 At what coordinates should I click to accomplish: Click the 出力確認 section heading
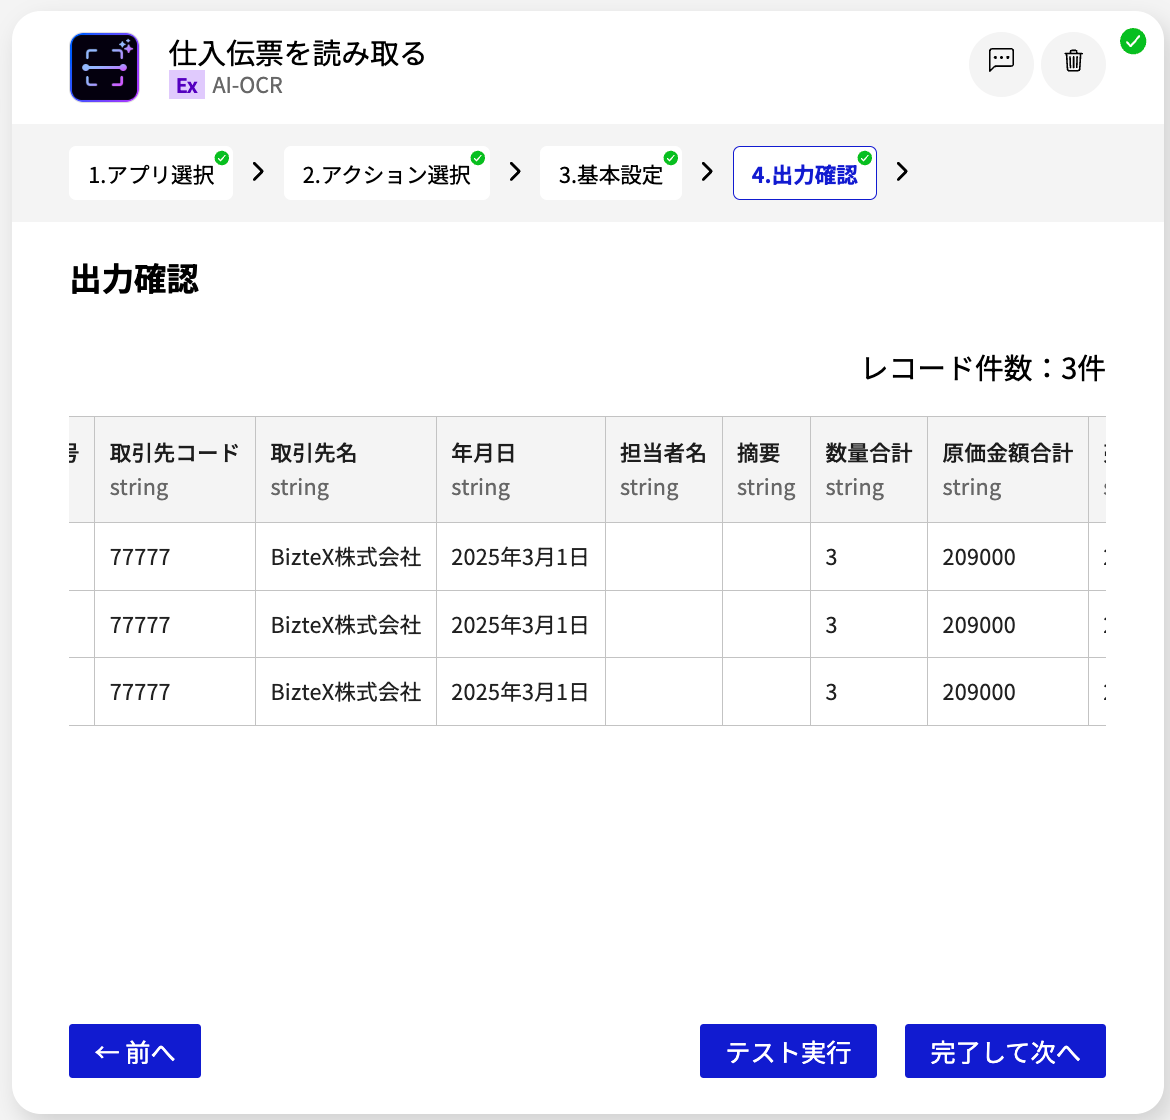134,280
